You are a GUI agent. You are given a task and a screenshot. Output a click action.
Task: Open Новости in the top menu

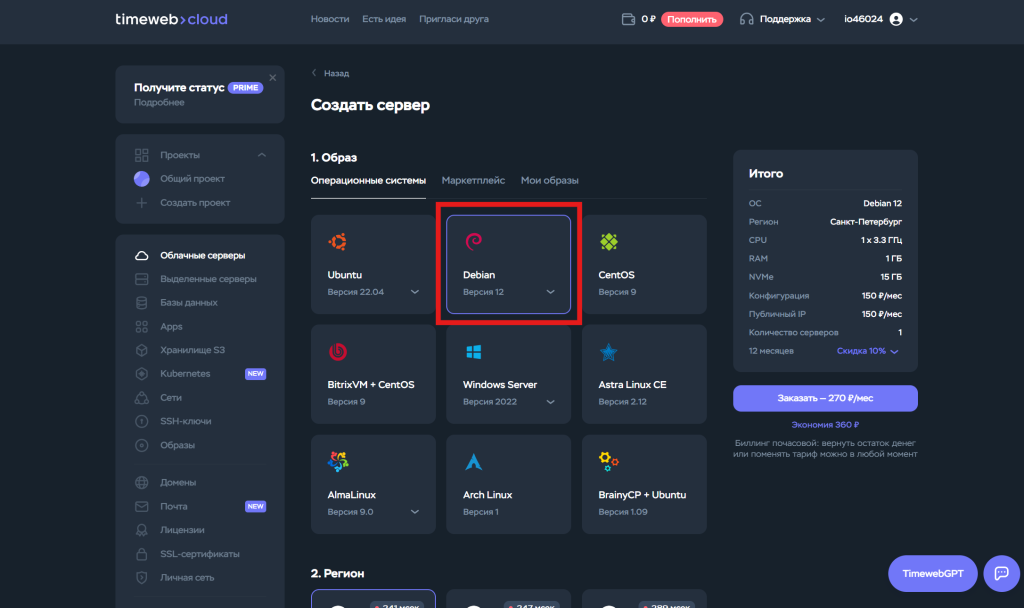click(330, 19)
